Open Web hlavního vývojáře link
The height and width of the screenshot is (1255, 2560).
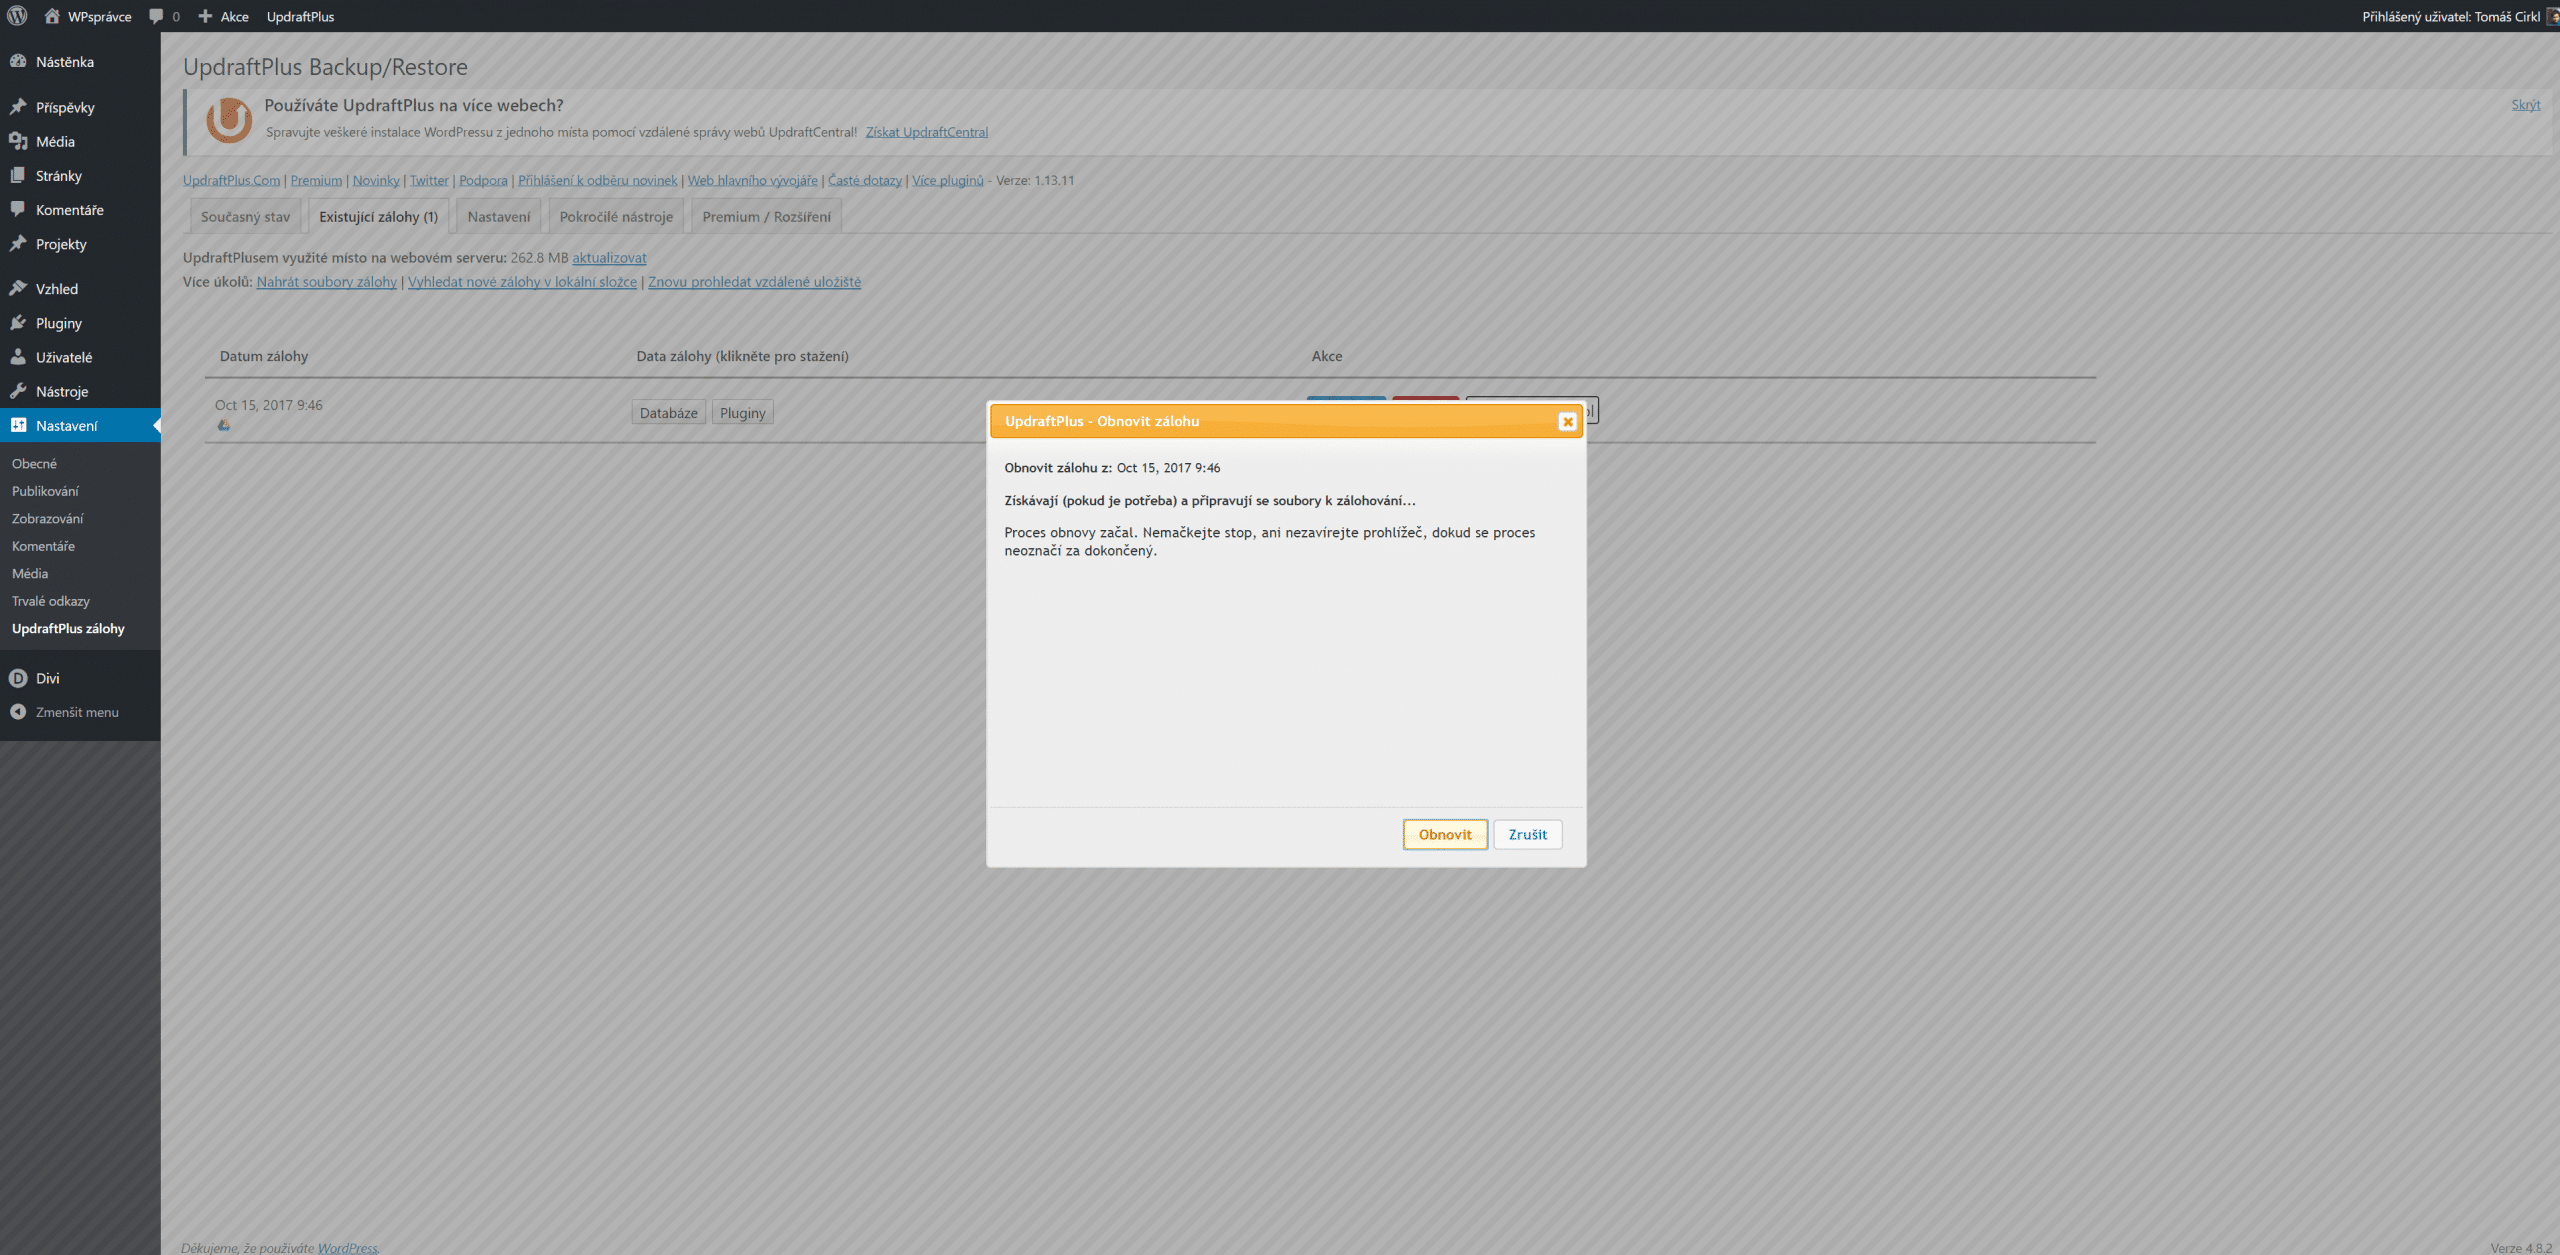click(752, 180)
